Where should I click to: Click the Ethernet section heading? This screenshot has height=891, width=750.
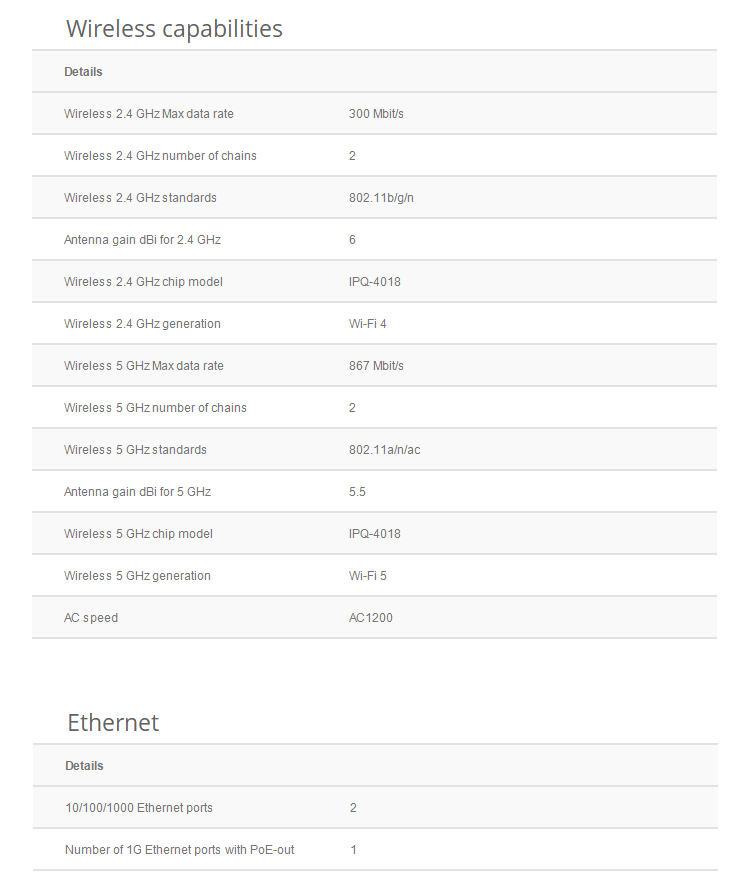[x=113, y=723]
